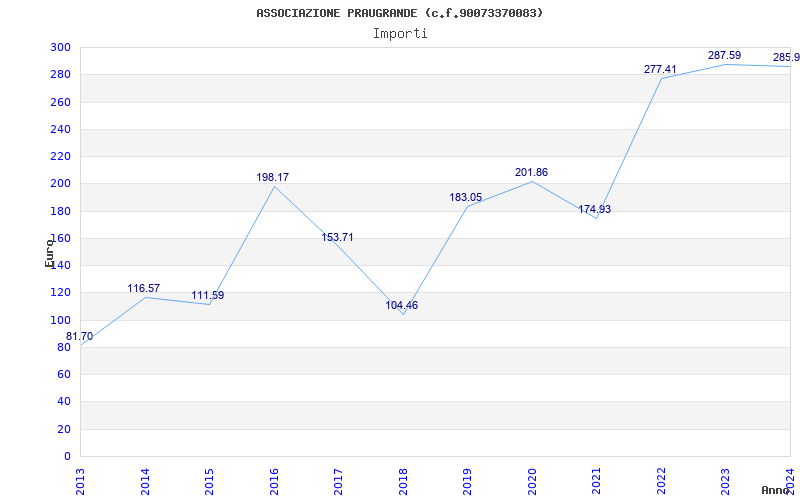Select the Euro y-axis title
Viewport: 800px width, 500px height.
pos(49,253)
